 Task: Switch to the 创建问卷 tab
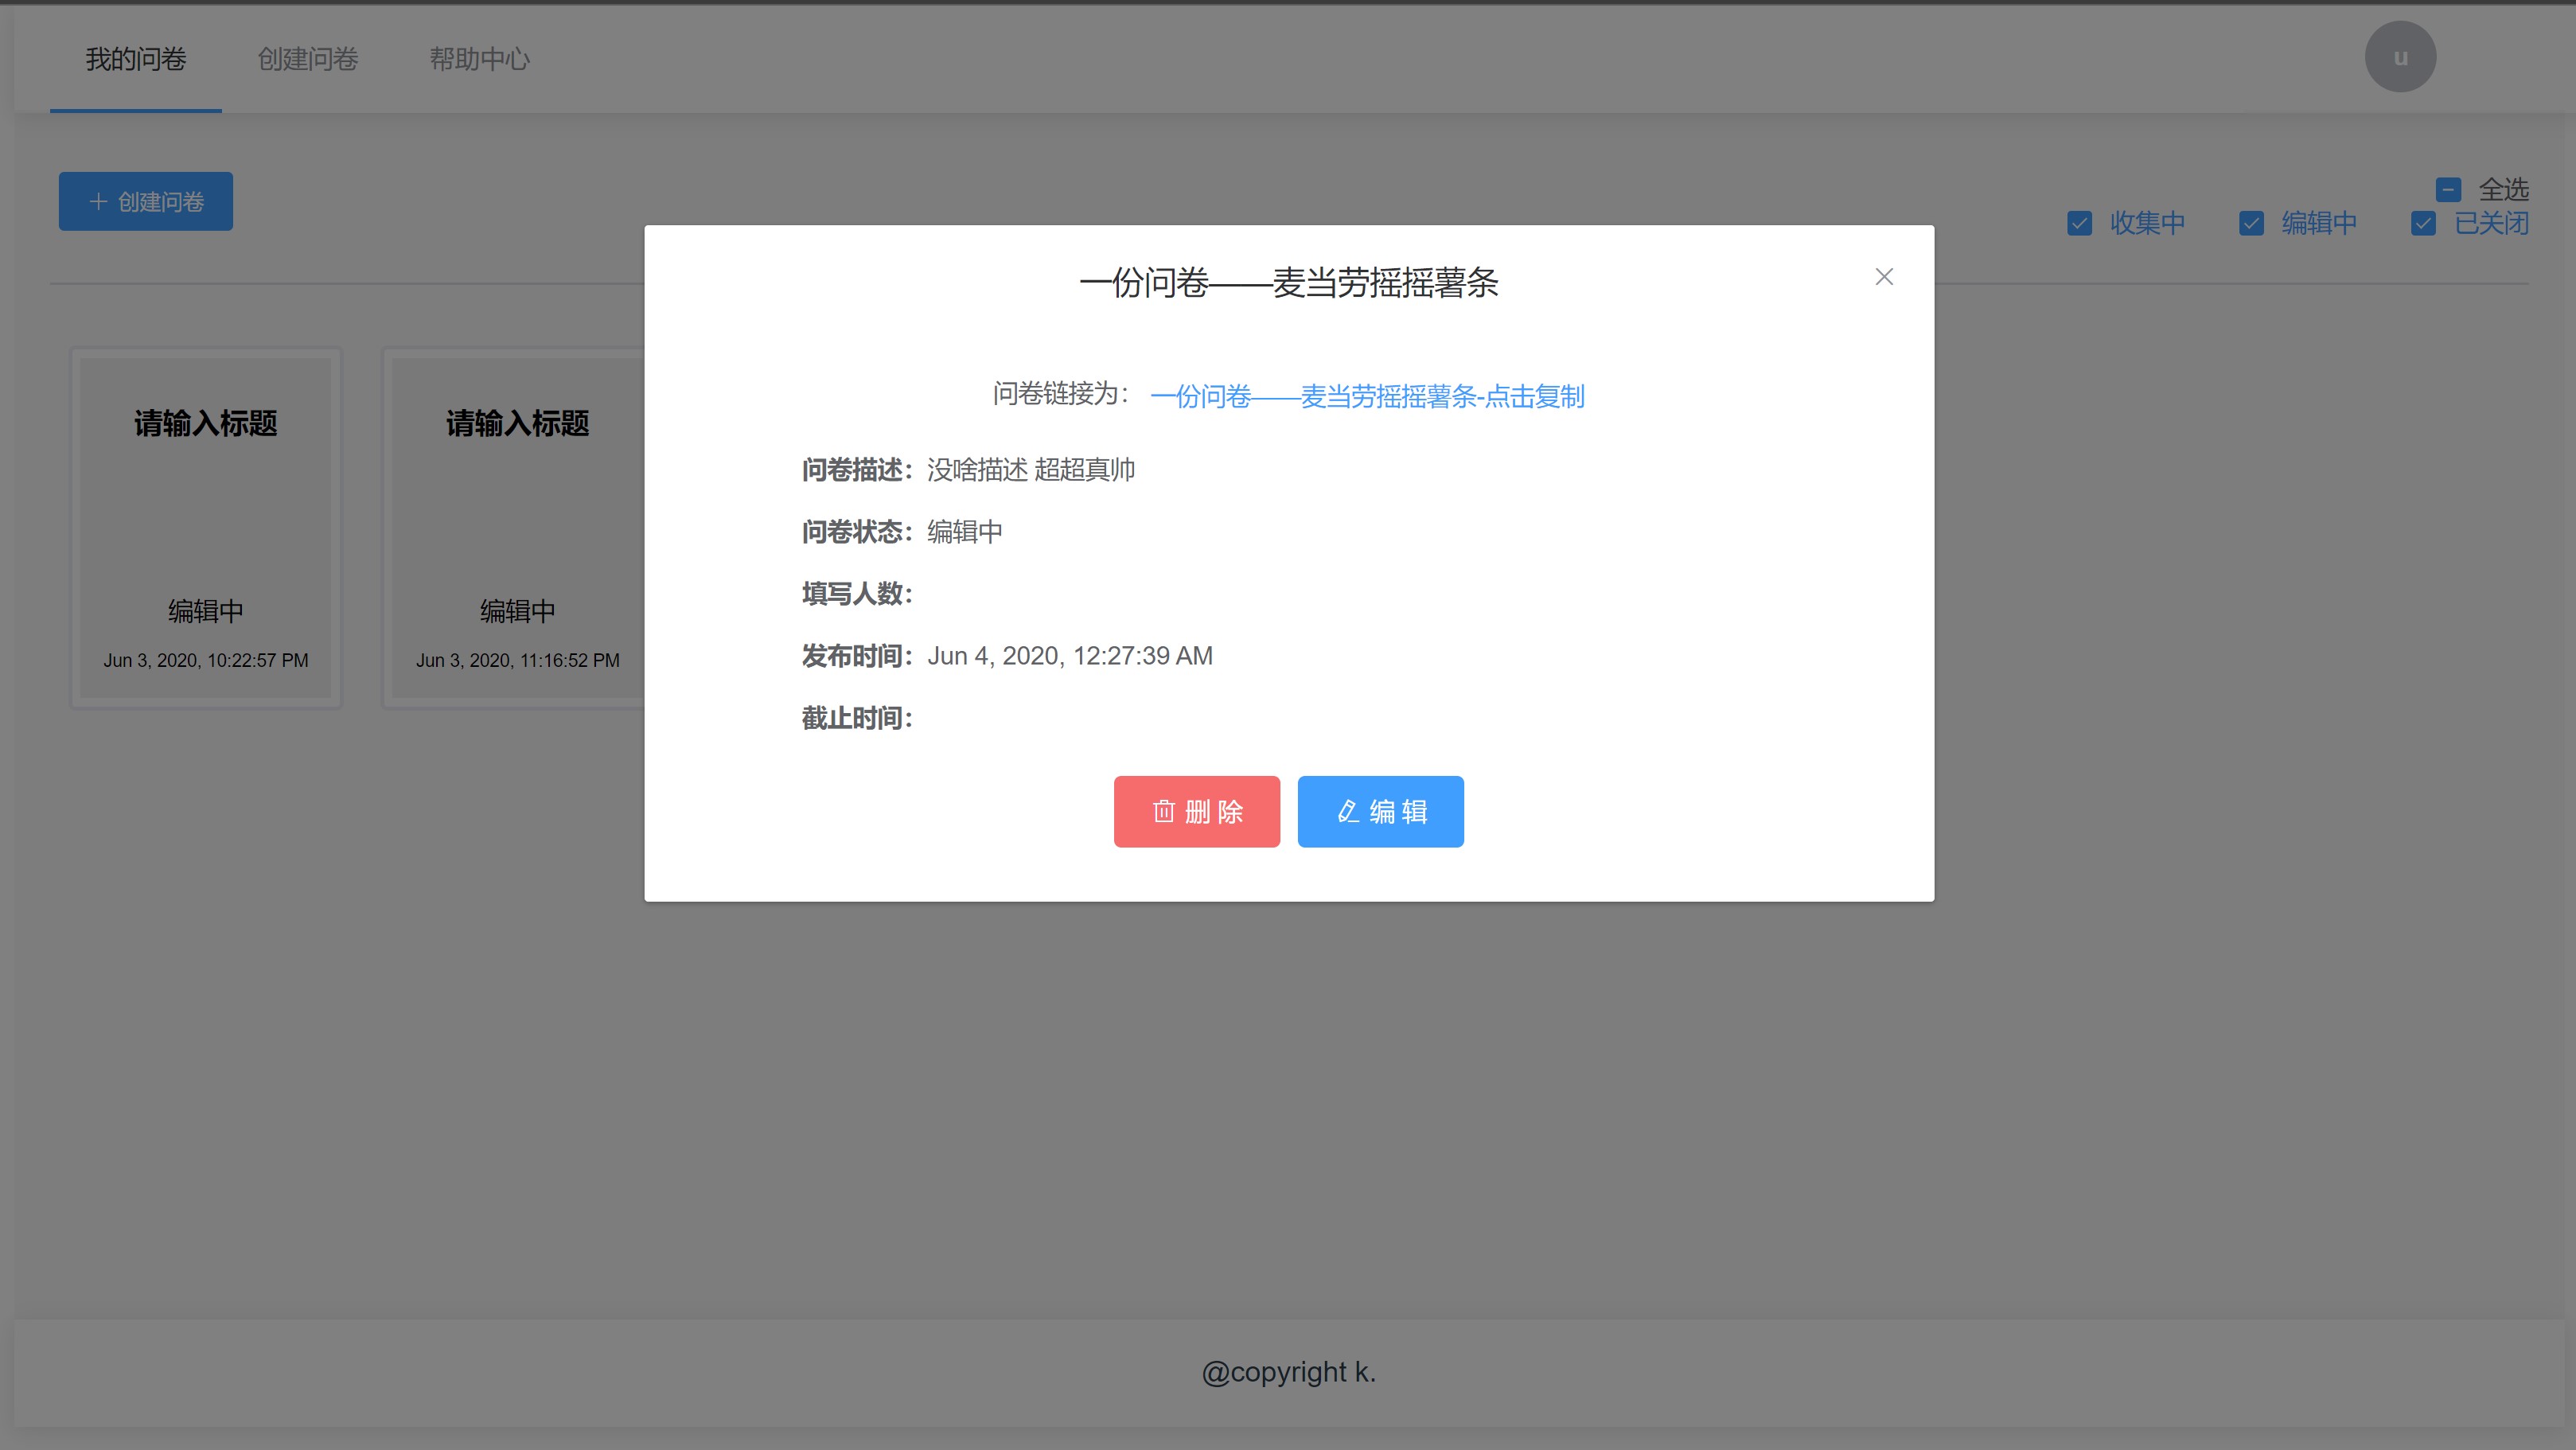click(x=308, y=59)
